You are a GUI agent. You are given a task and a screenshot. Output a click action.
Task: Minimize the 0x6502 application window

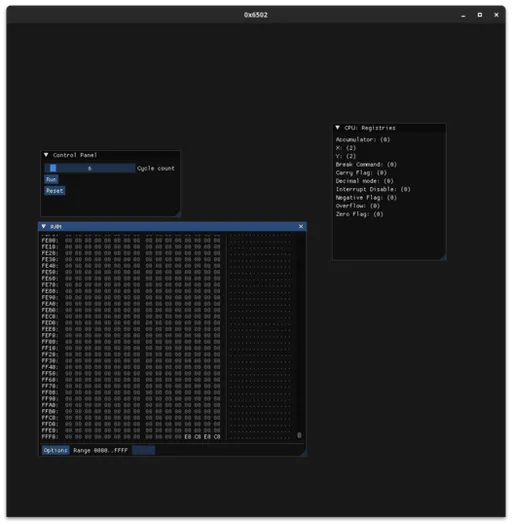(463, 15)
